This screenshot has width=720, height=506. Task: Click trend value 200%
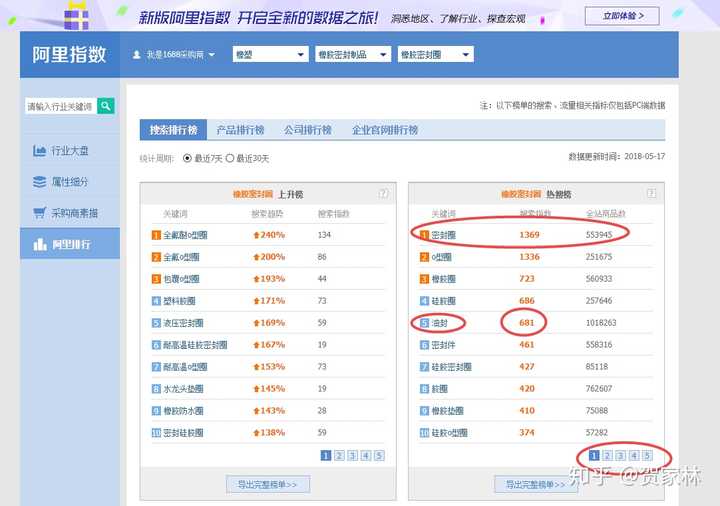click(272, 257)
